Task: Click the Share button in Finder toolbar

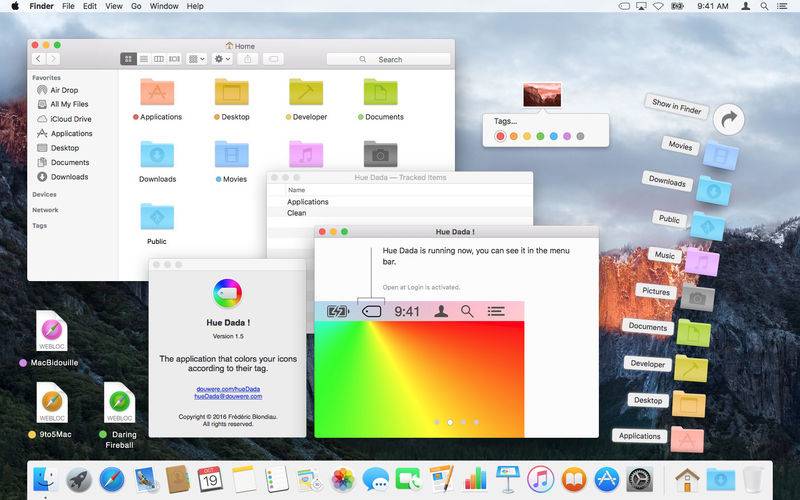Action: pyautogui.click(x=248, y=59)
